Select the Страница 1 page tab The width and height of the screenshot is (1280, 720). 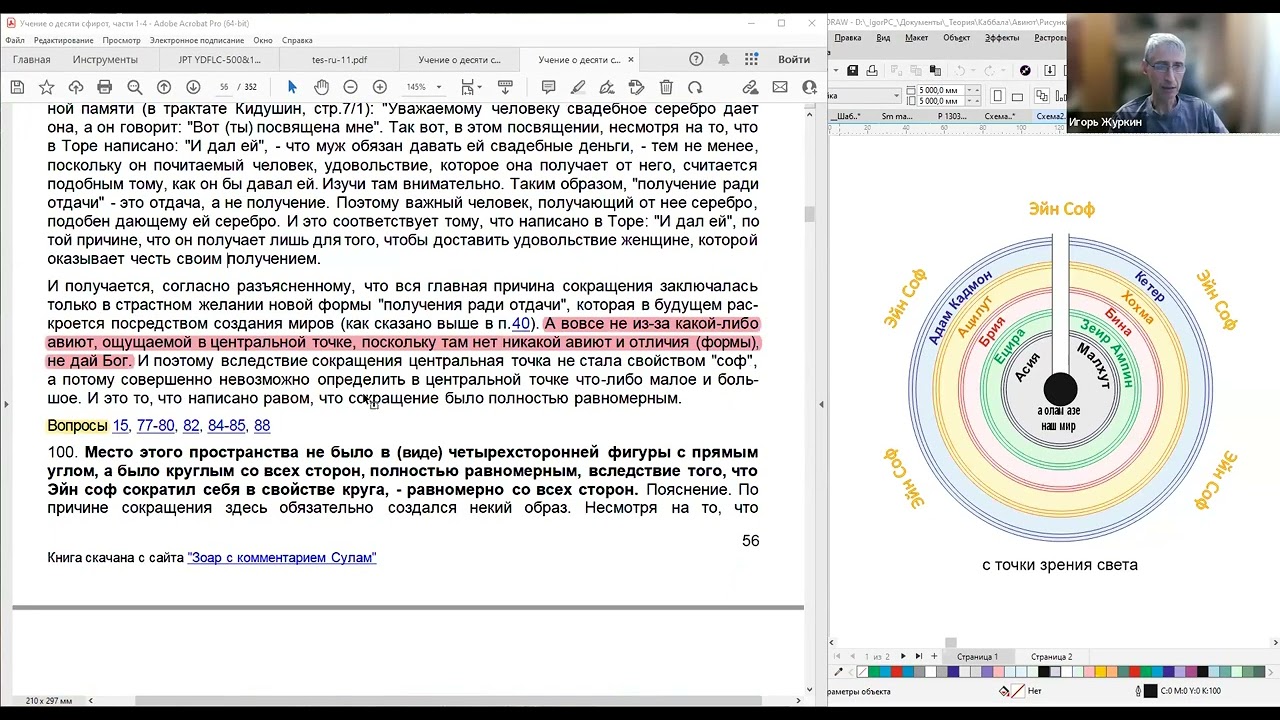click(x=977, y=657)
